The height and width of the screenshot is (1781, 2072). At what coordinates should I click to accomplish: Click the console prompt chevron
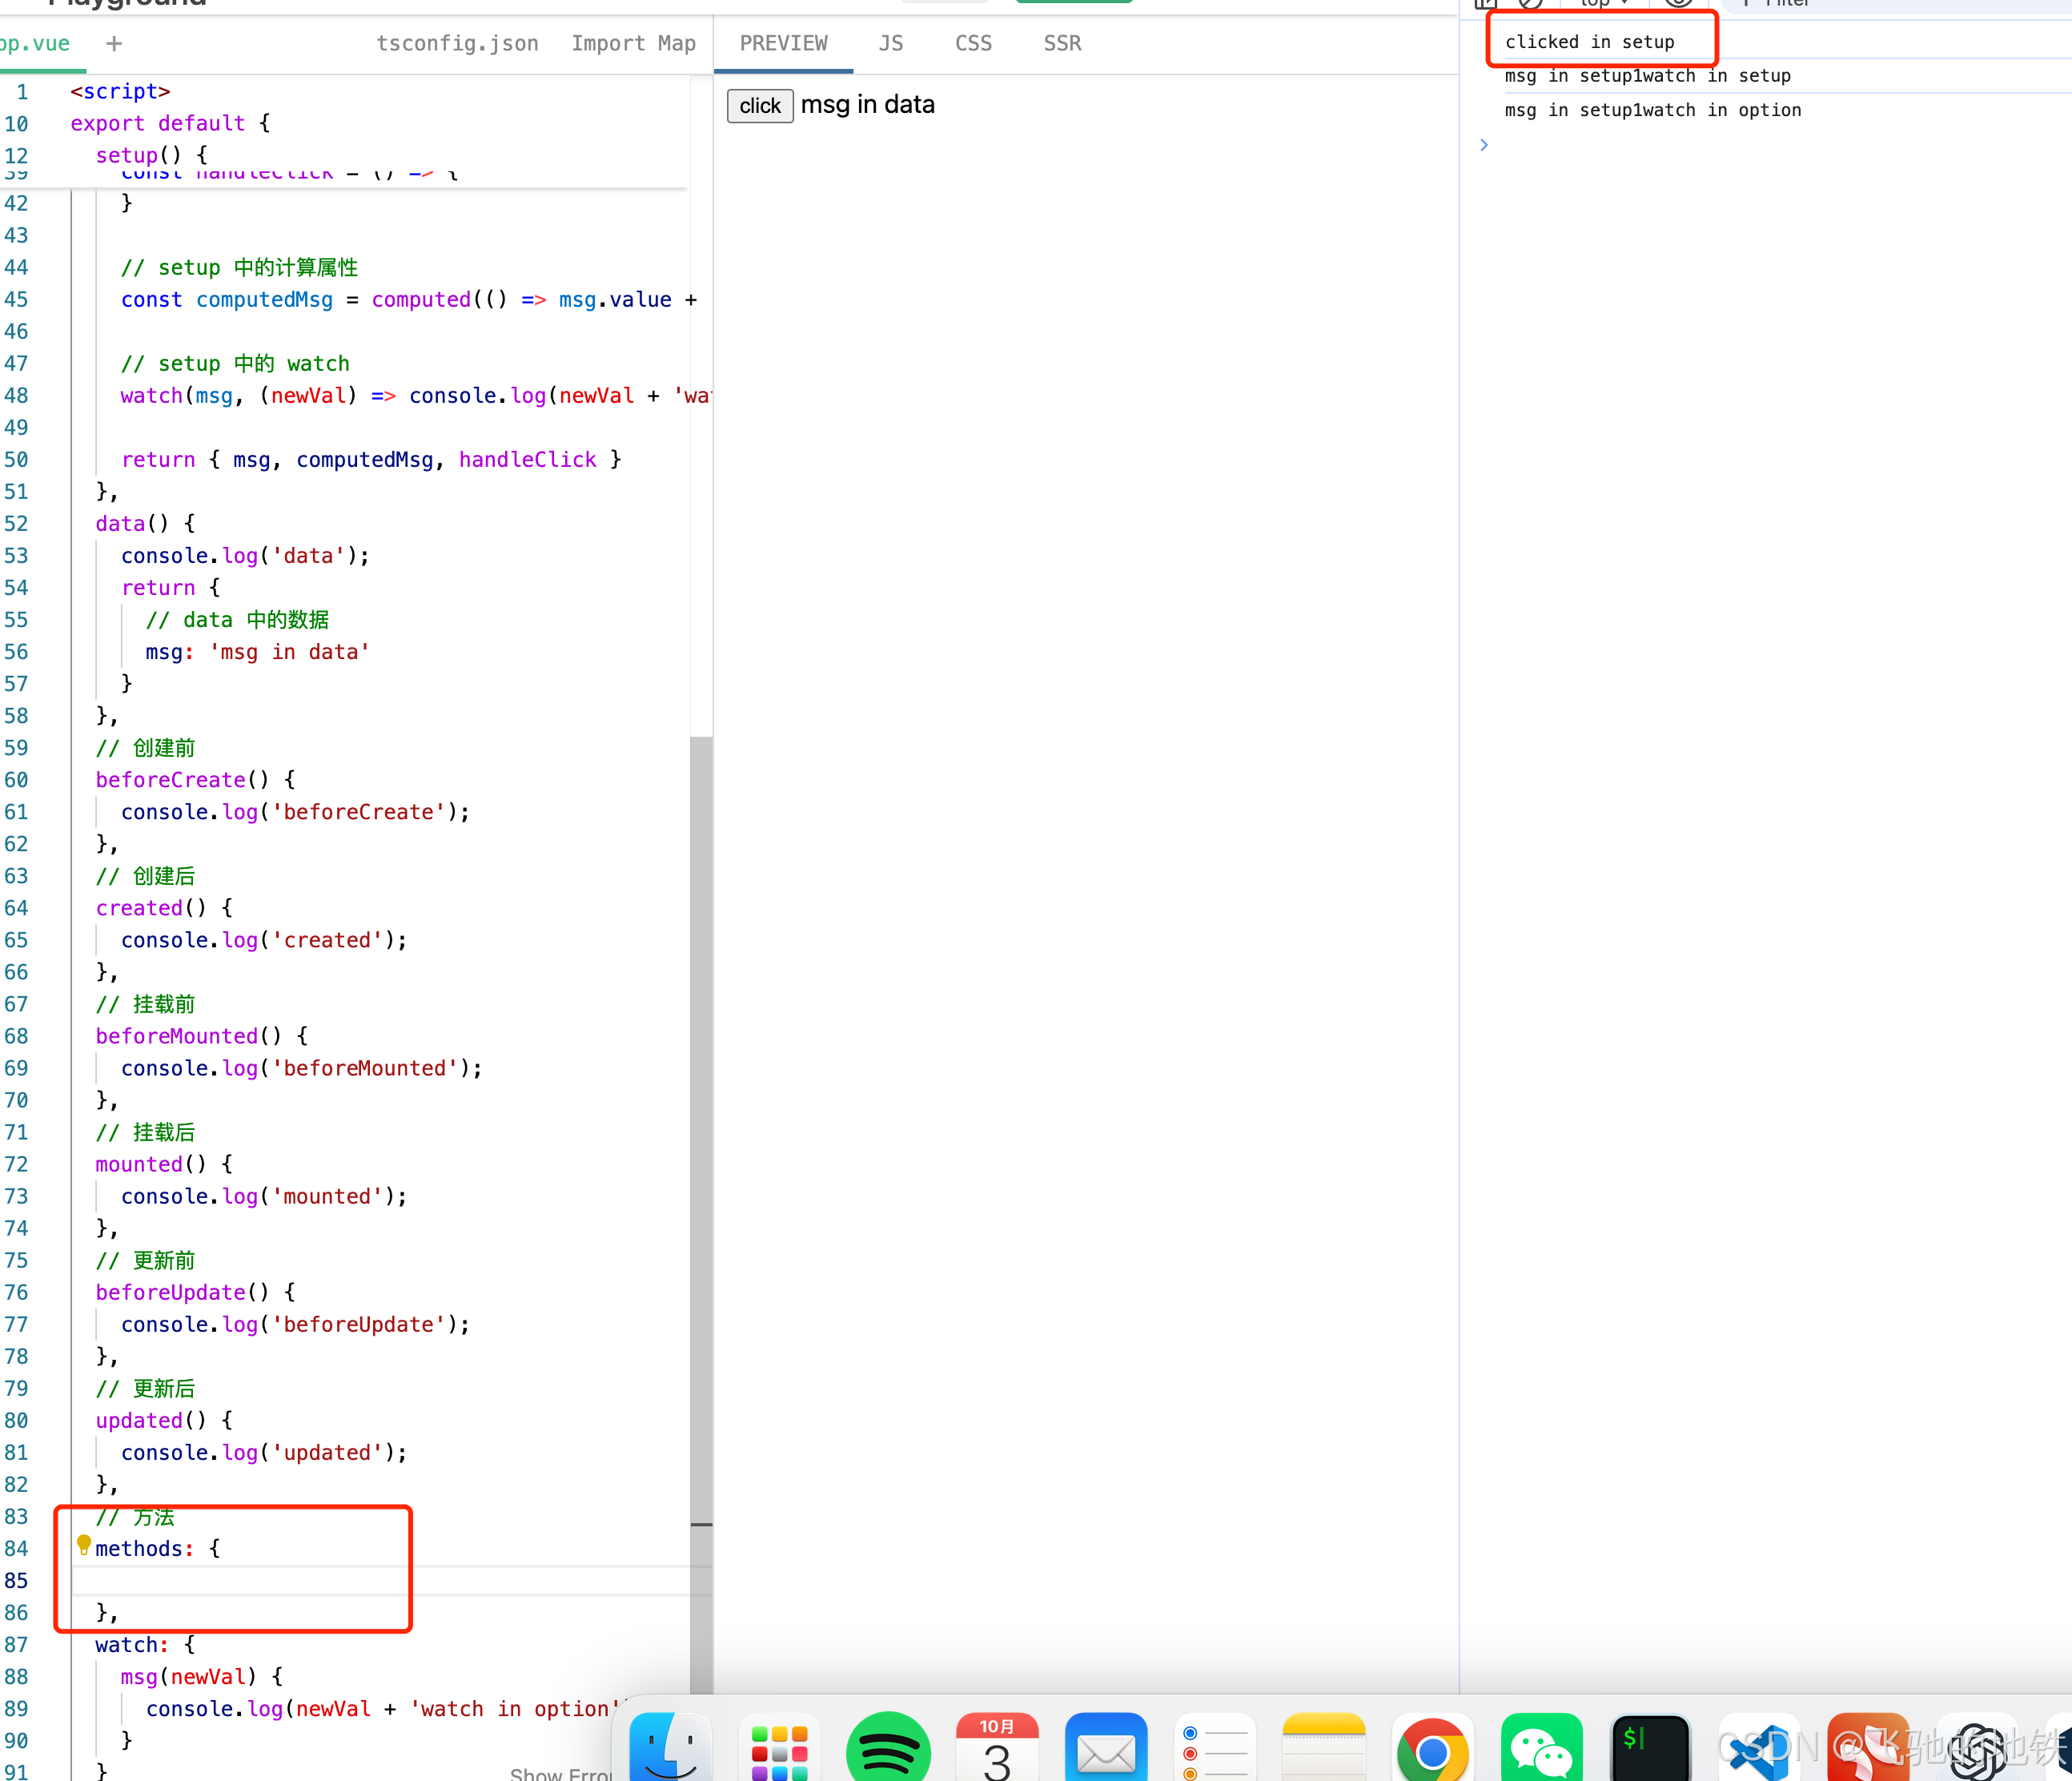click(1484, 145)
